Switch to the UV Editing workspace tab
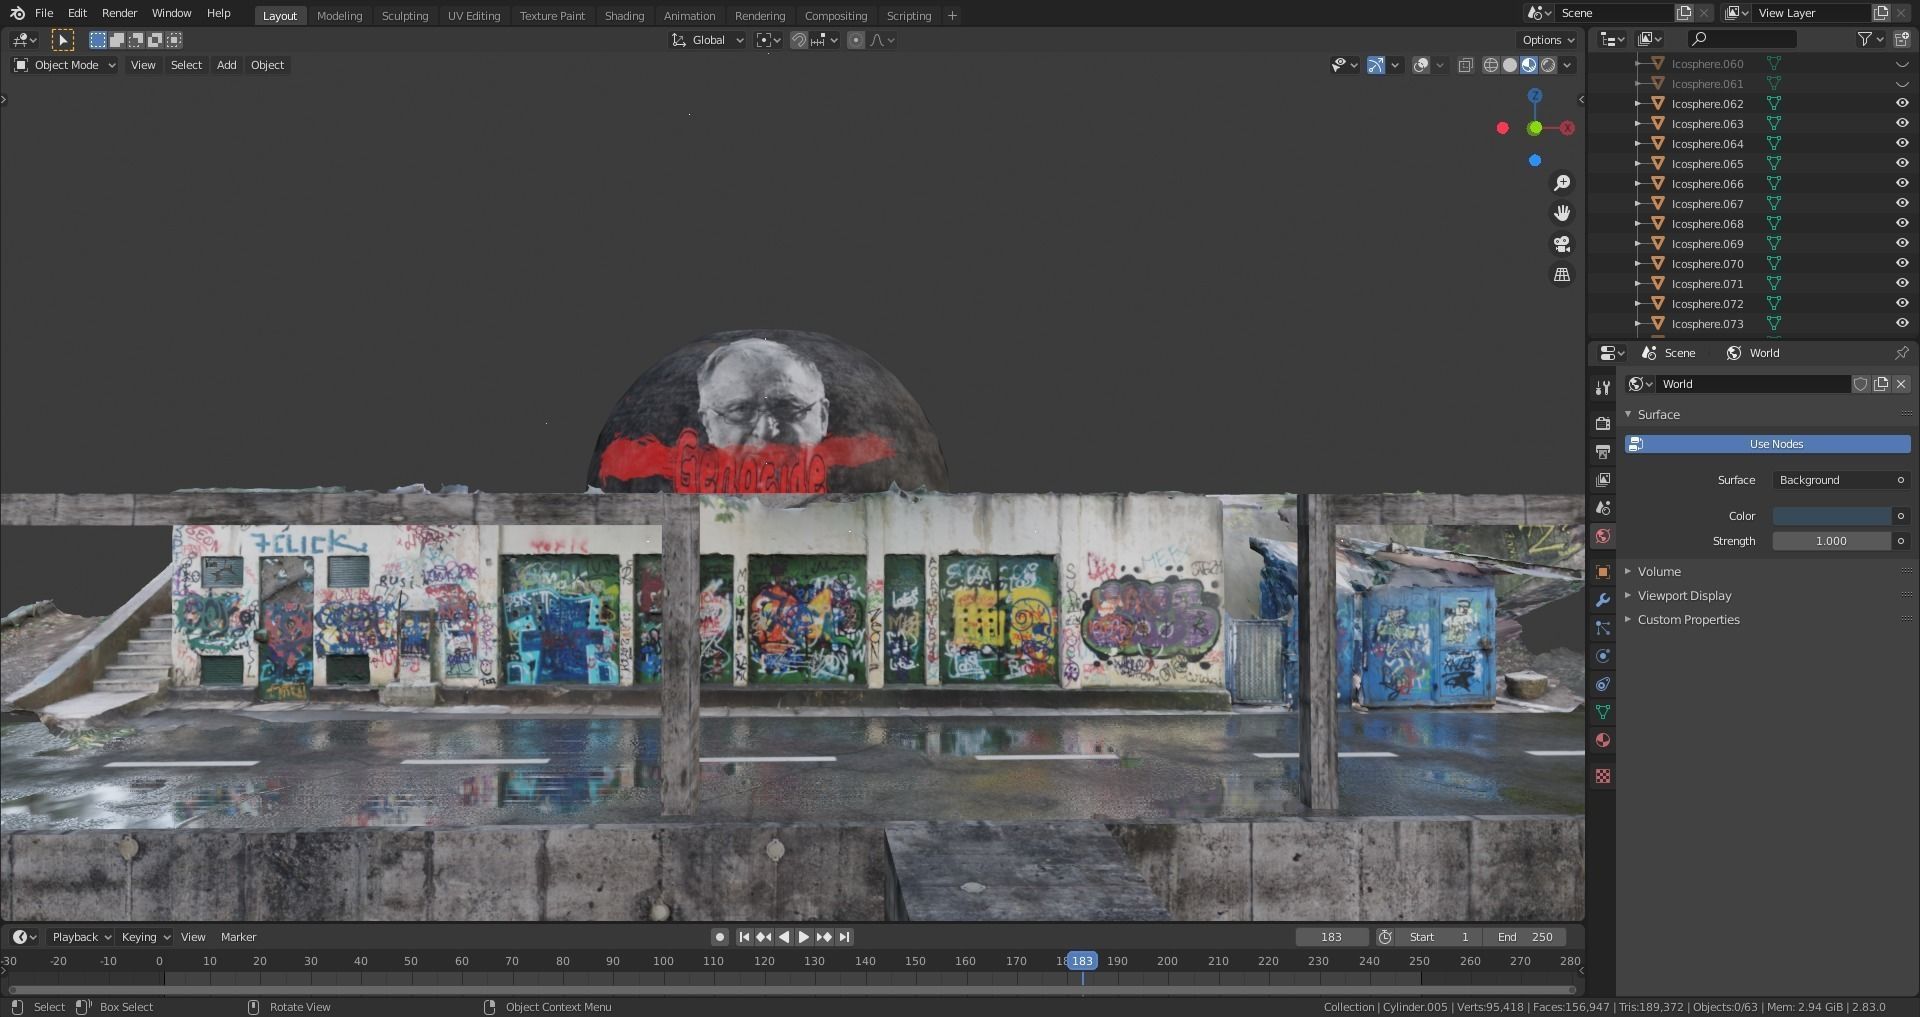 point(474,16)
